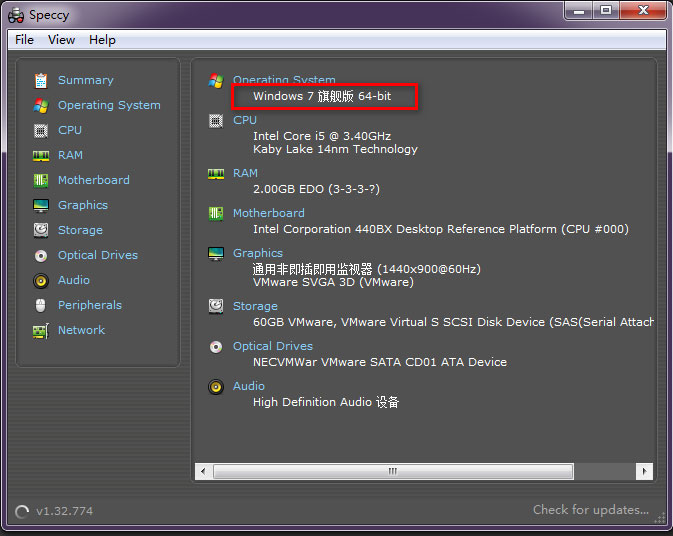Click the Summary clipboard icon in sidebar

tap(41, 80)
